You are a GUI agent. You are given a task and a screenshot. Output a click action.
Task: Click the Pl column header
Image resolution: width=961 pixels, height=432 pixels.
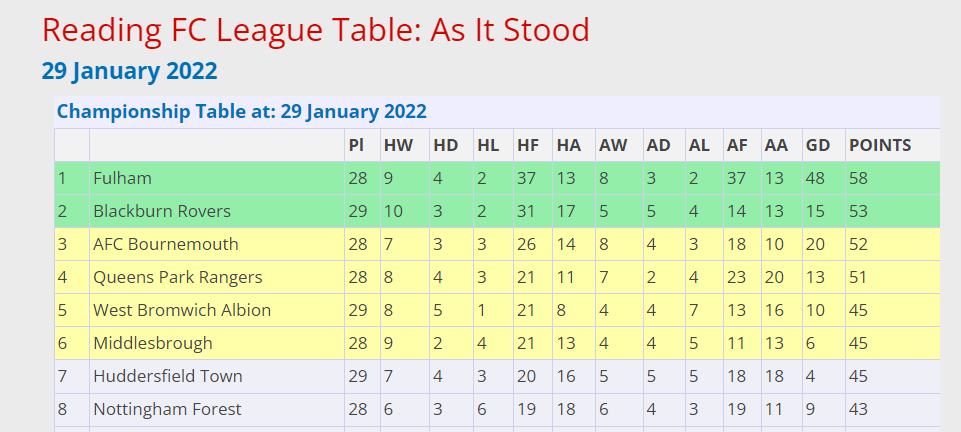(x=355, y=145)
